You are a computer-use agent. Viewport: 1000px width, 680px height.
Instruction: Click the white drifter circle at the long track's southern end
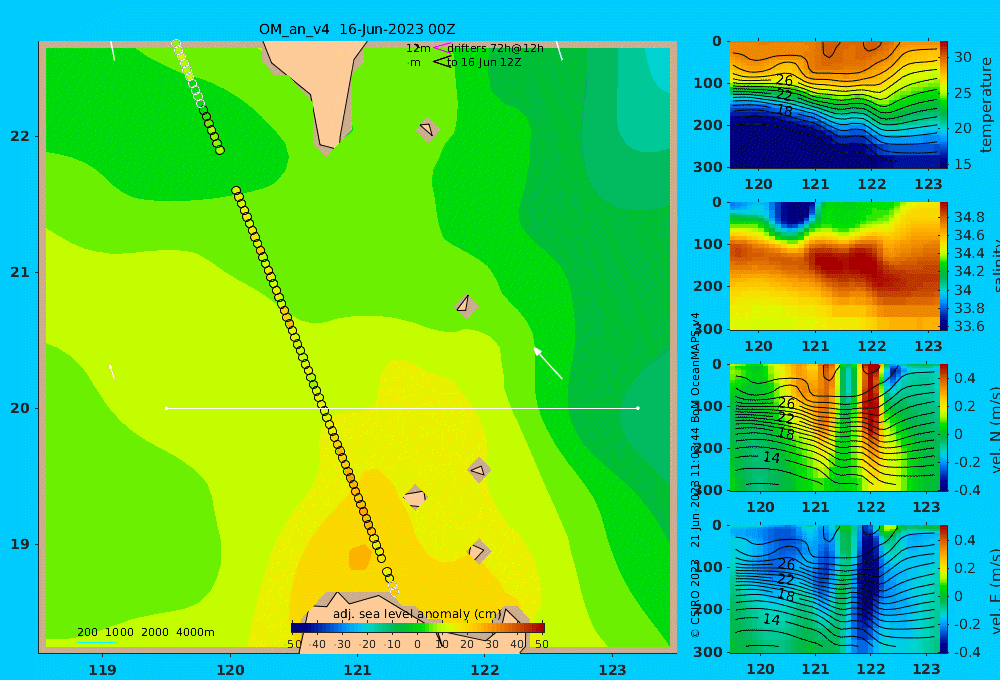394,592
